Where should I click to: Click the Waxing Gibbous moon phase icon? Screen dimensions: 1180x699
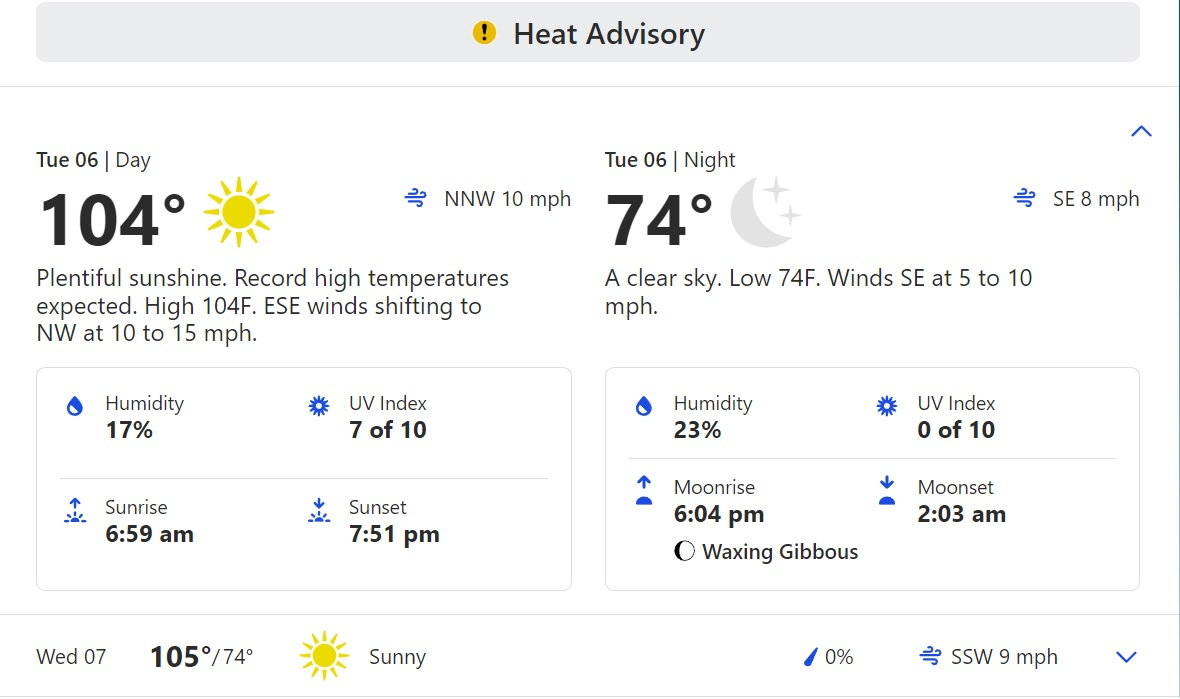tap(684, 551)
